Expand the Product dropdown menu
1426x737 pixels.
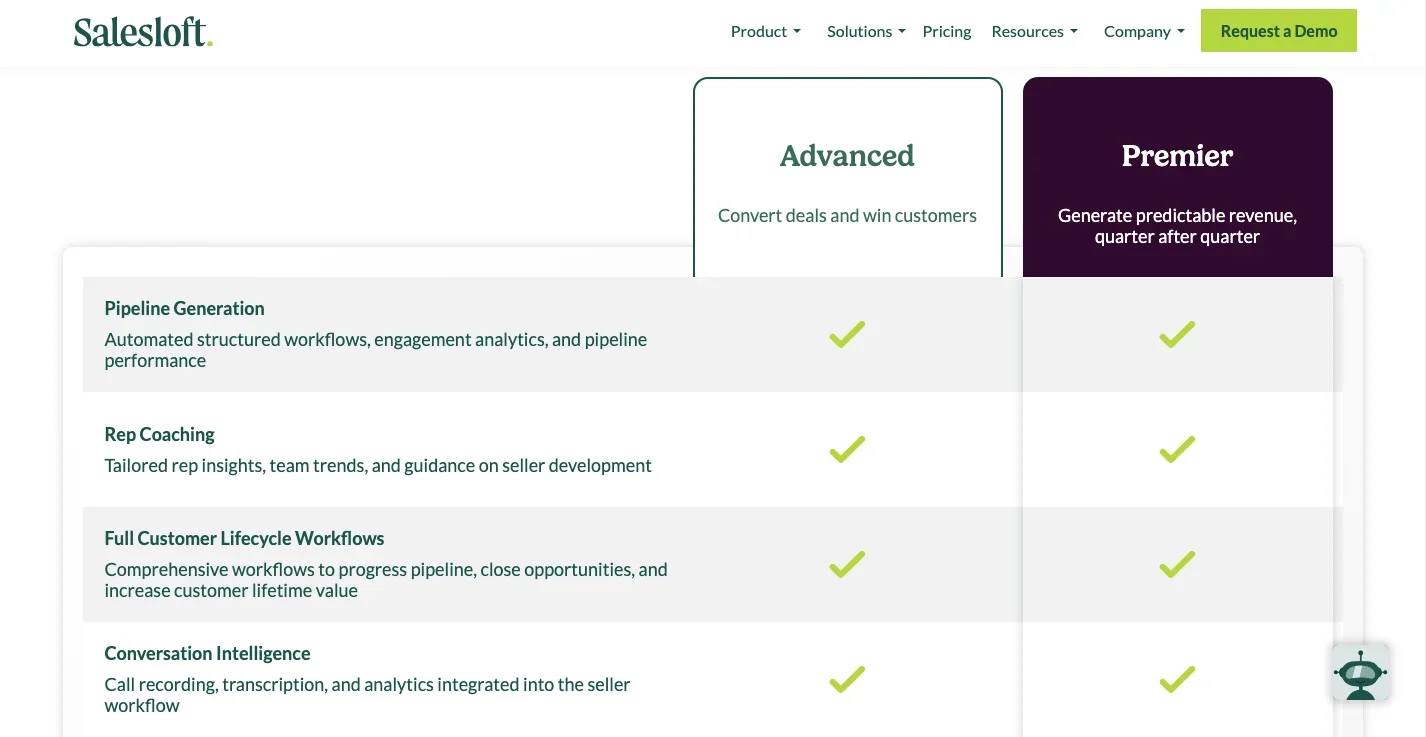coord(765,32)
